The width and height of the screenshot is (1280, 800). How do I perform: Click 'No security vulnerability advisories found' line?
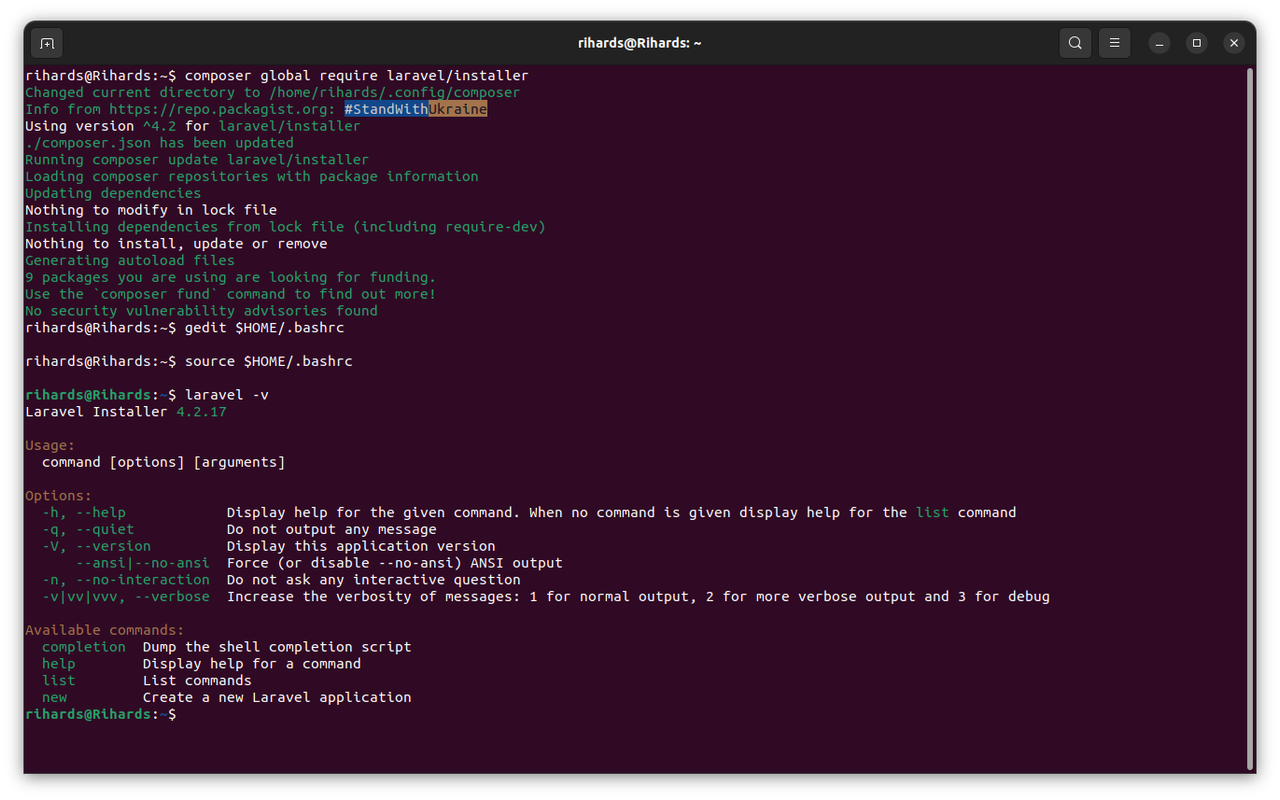click(202, 311)
